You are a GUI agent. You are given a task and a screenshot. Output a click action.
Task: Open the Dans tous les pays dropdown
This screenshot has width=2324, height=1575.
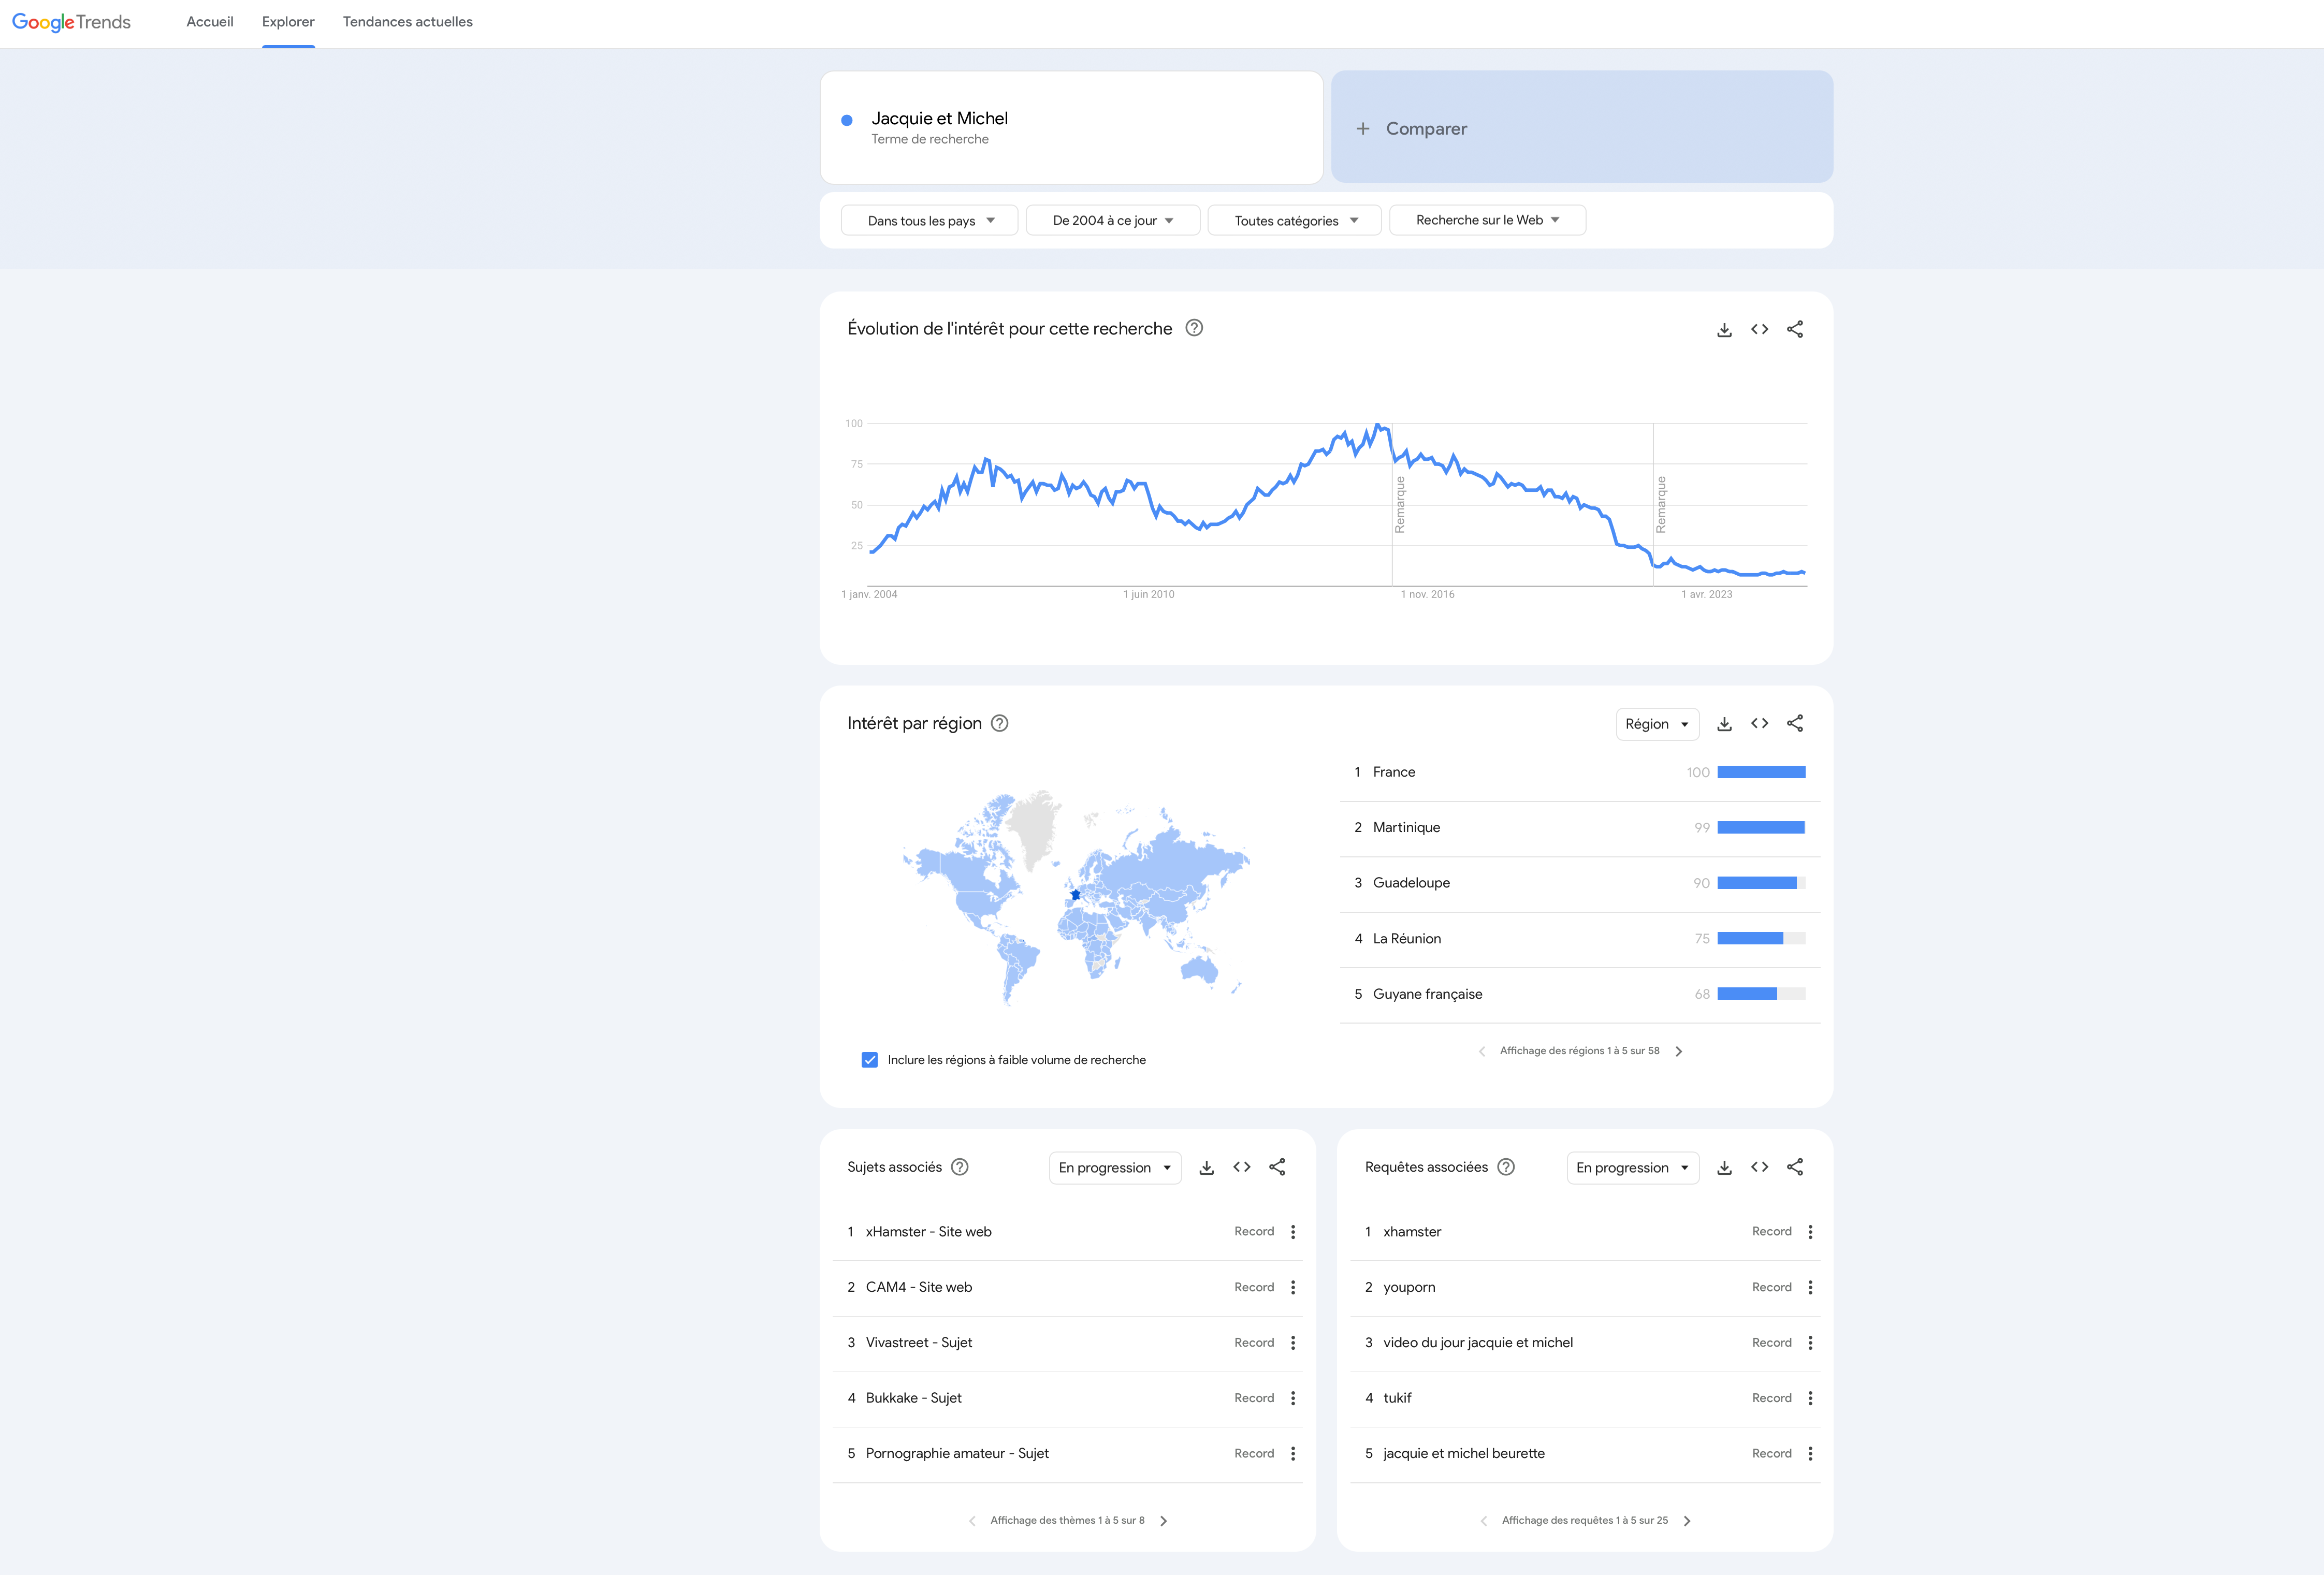[x=929, y=221]
